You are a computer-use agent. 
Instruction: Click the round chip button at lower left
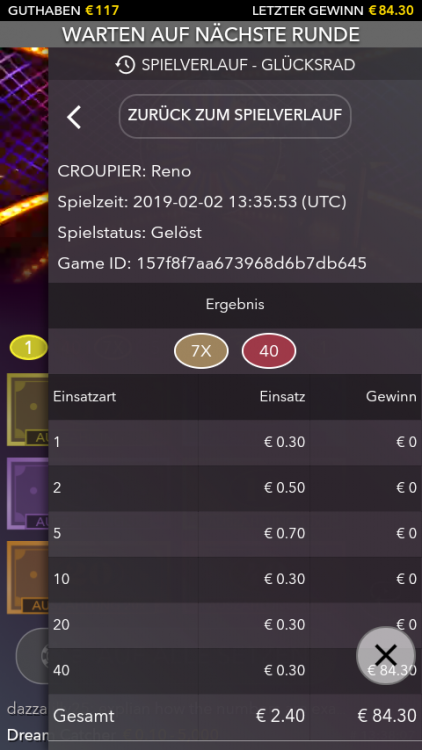32,655
